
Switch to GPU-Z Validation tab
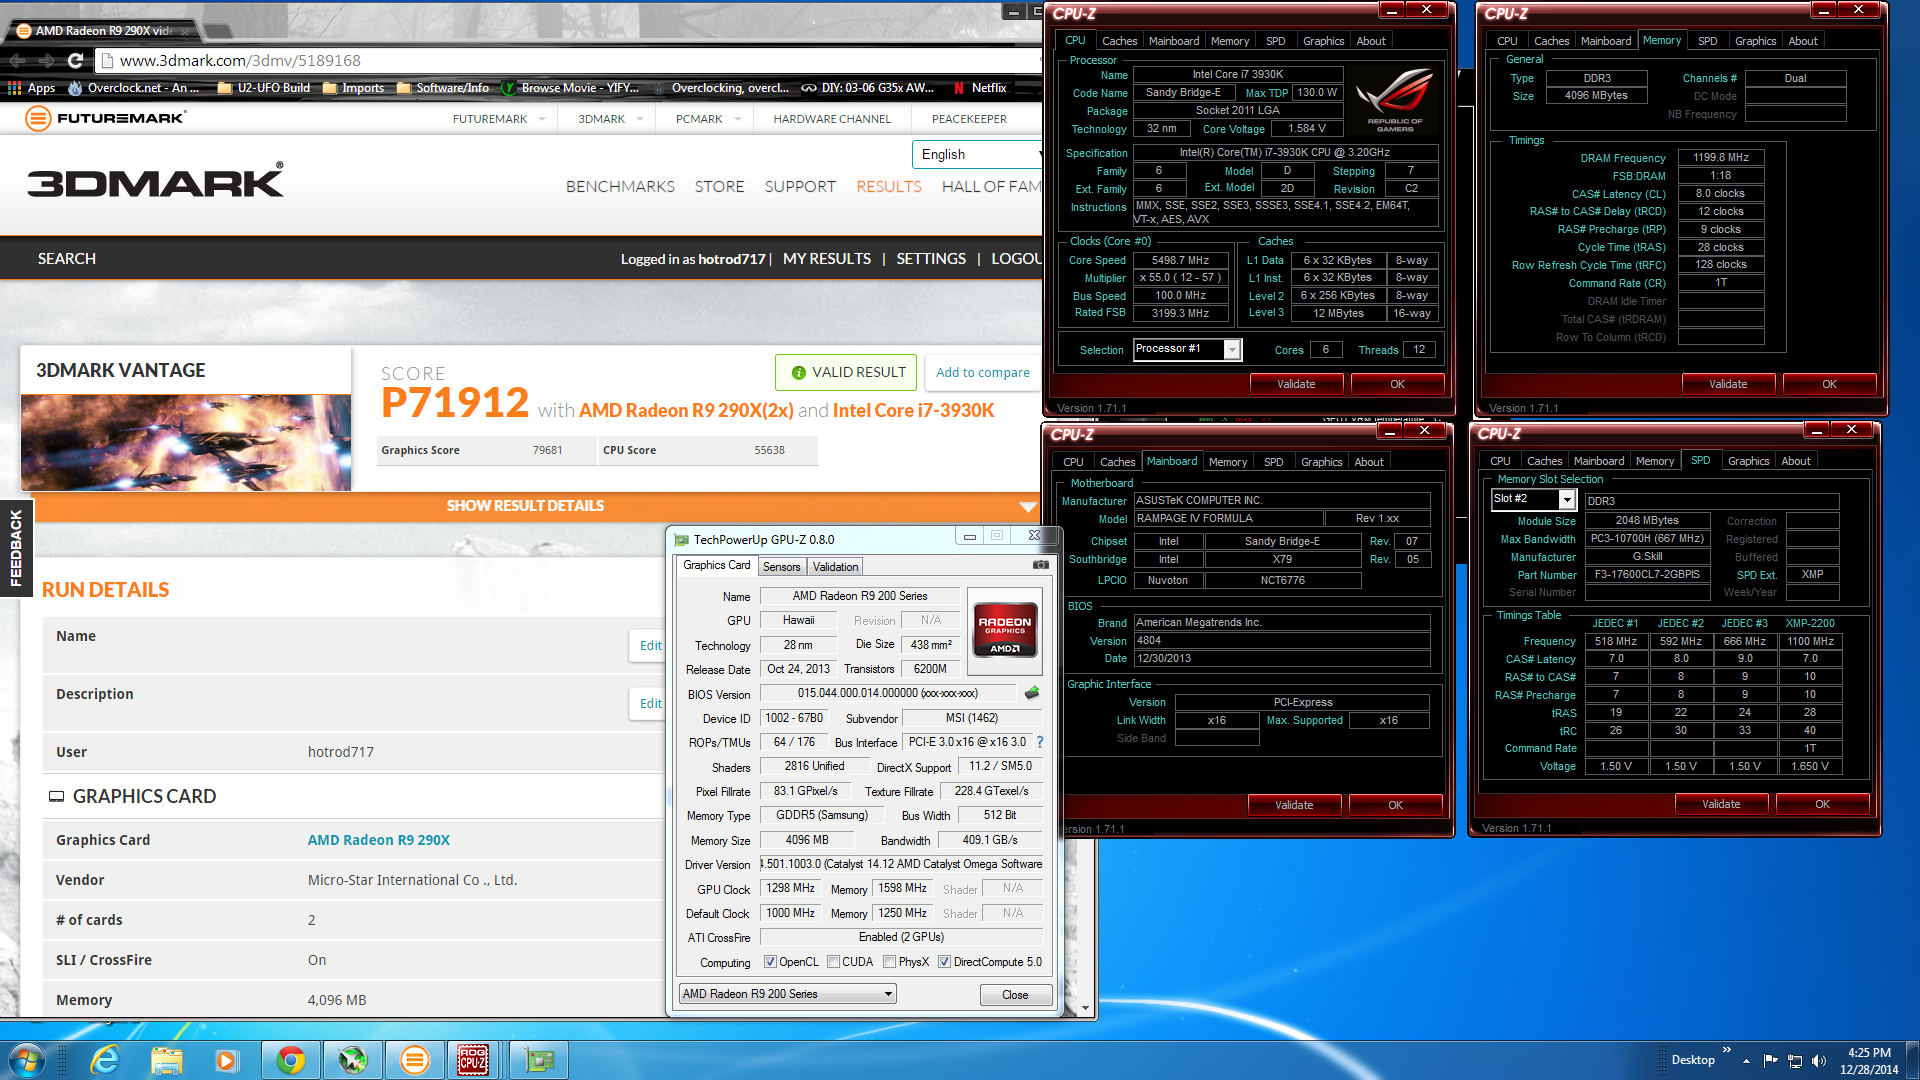835,567
